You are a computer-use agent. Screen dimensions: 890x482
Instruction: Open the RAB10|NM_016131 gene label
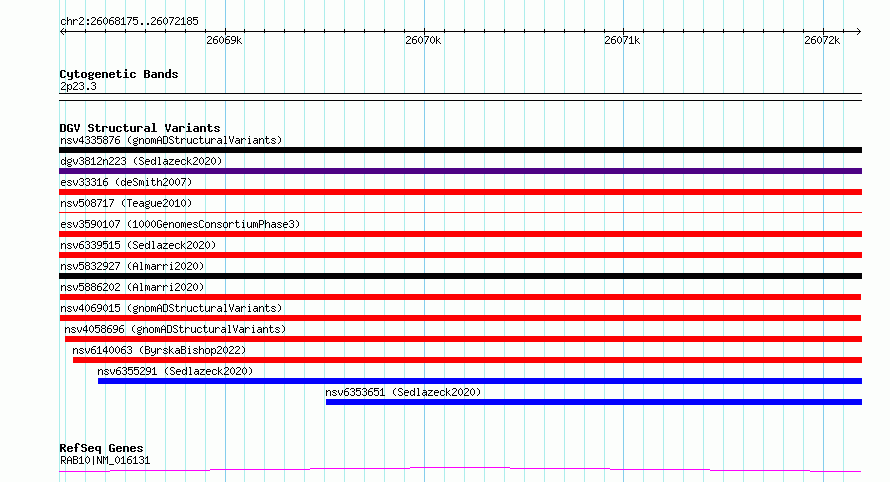tap(105, 460)
